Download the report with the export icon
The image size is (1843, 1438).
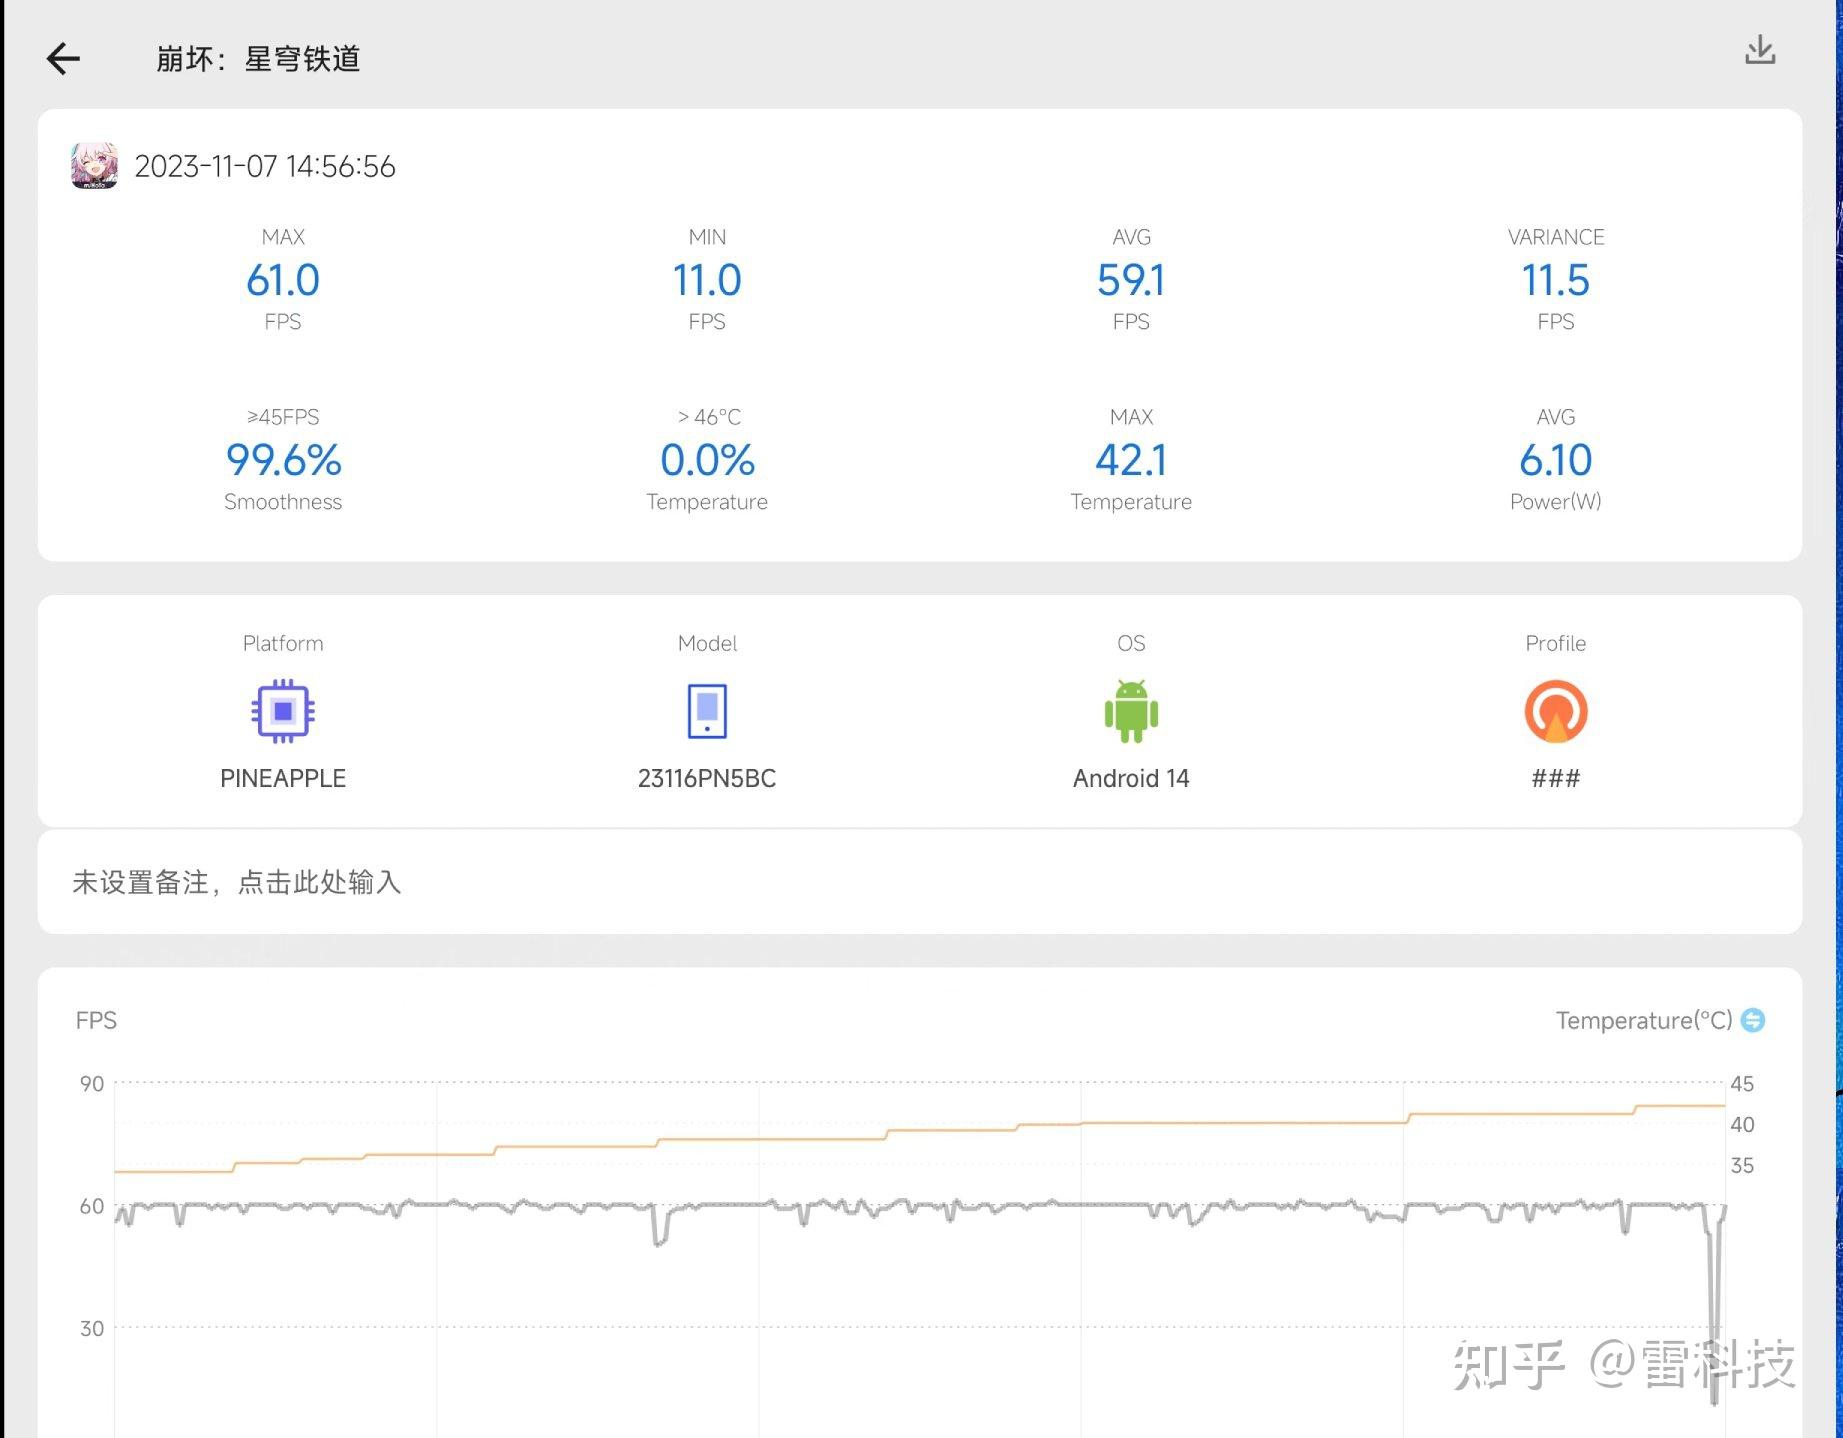click(1760, 50)
